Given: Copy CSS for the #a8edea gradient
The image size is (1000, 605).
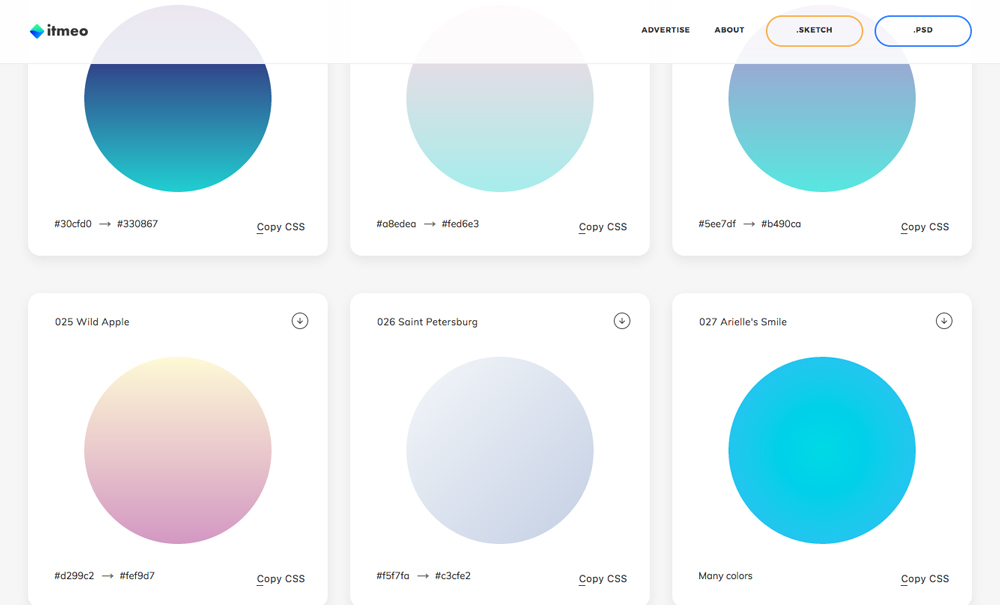Looking at the screenshot, I should [603, 227].
